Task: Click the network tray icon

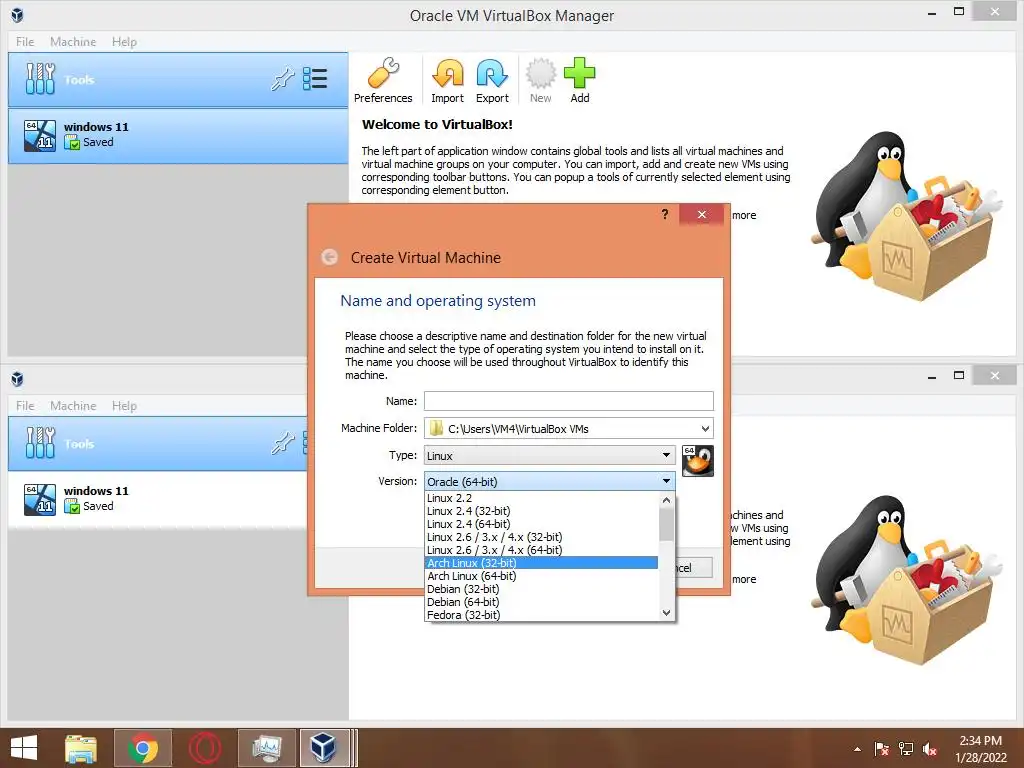Action: [906, 749]
